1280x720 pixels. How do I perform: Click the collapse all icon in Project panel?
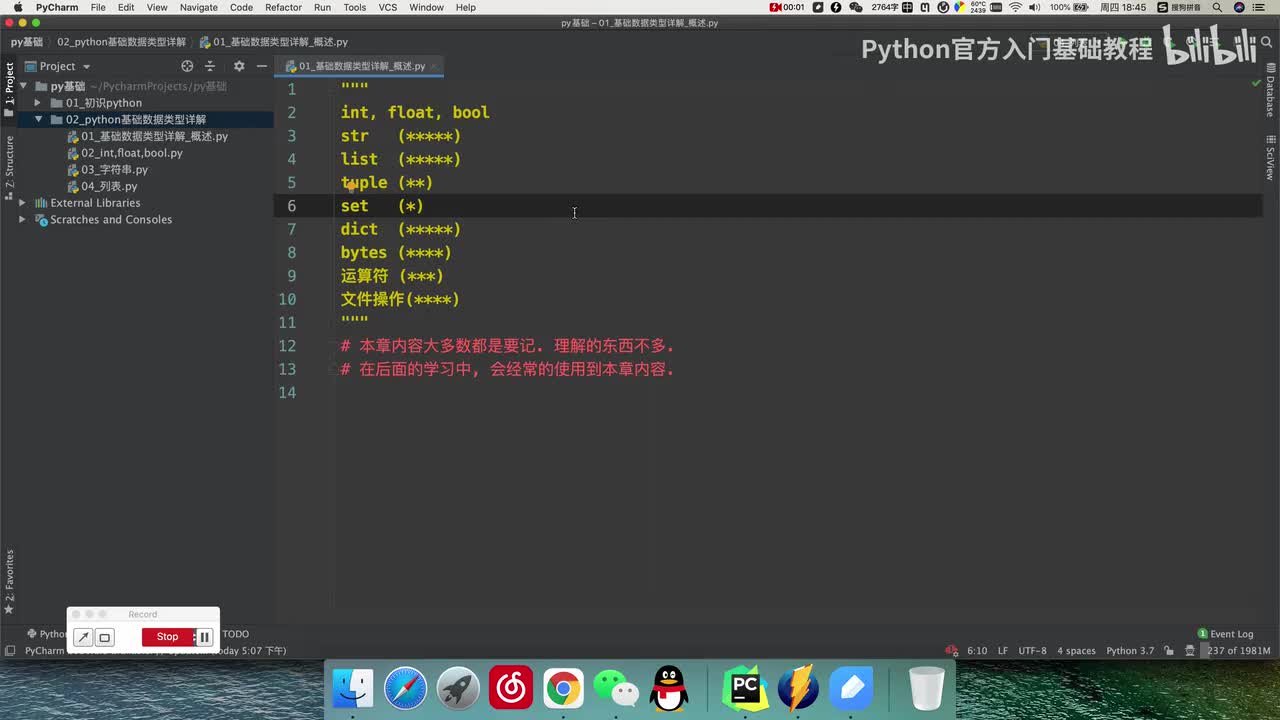point(210,66)
